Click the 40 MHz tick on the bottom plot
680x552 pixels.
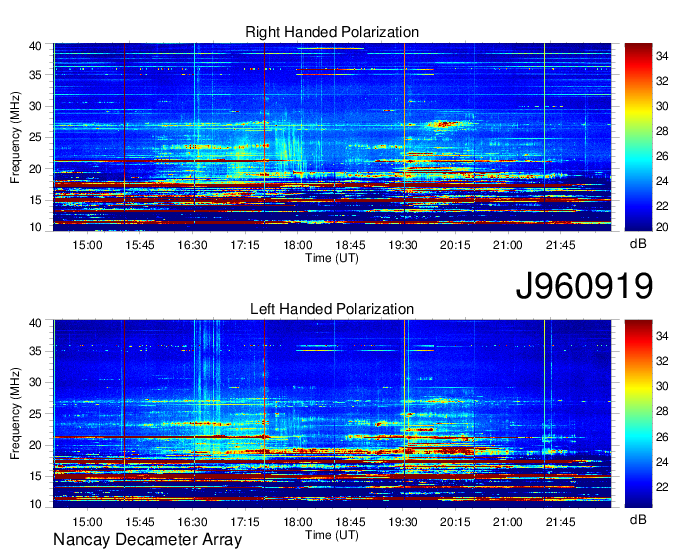36,323
